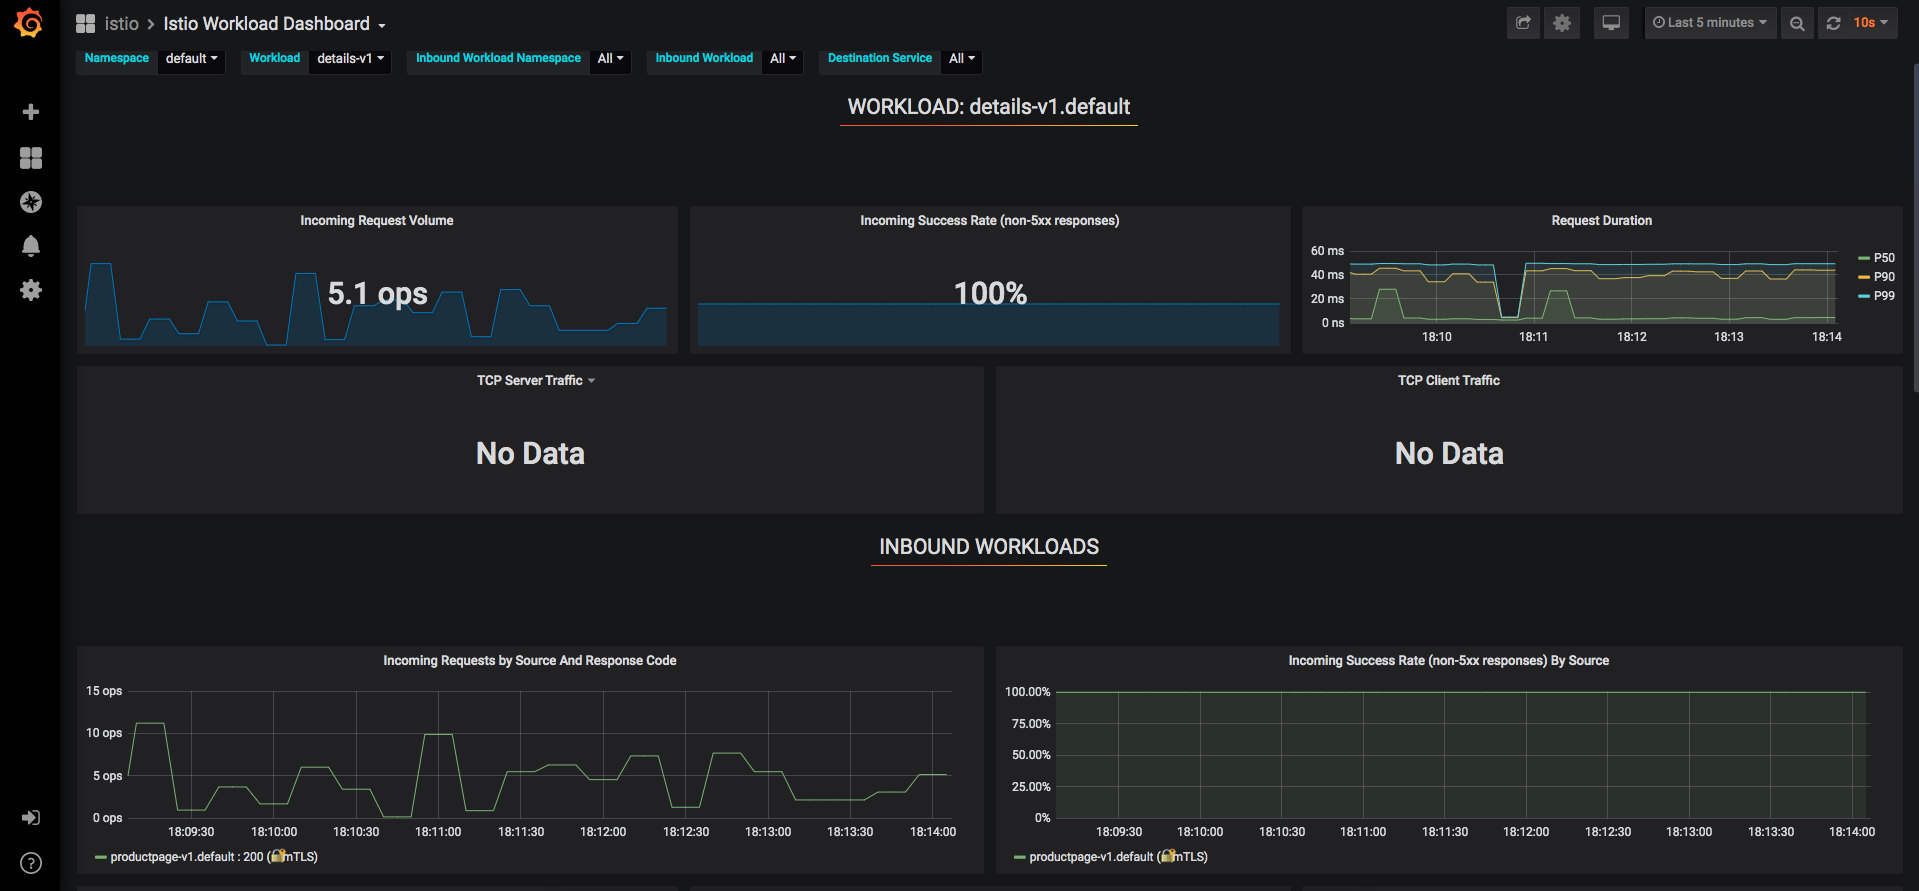
Task: Open the Istio Workload Dashboard title menu
Action: tap(274, 24)
